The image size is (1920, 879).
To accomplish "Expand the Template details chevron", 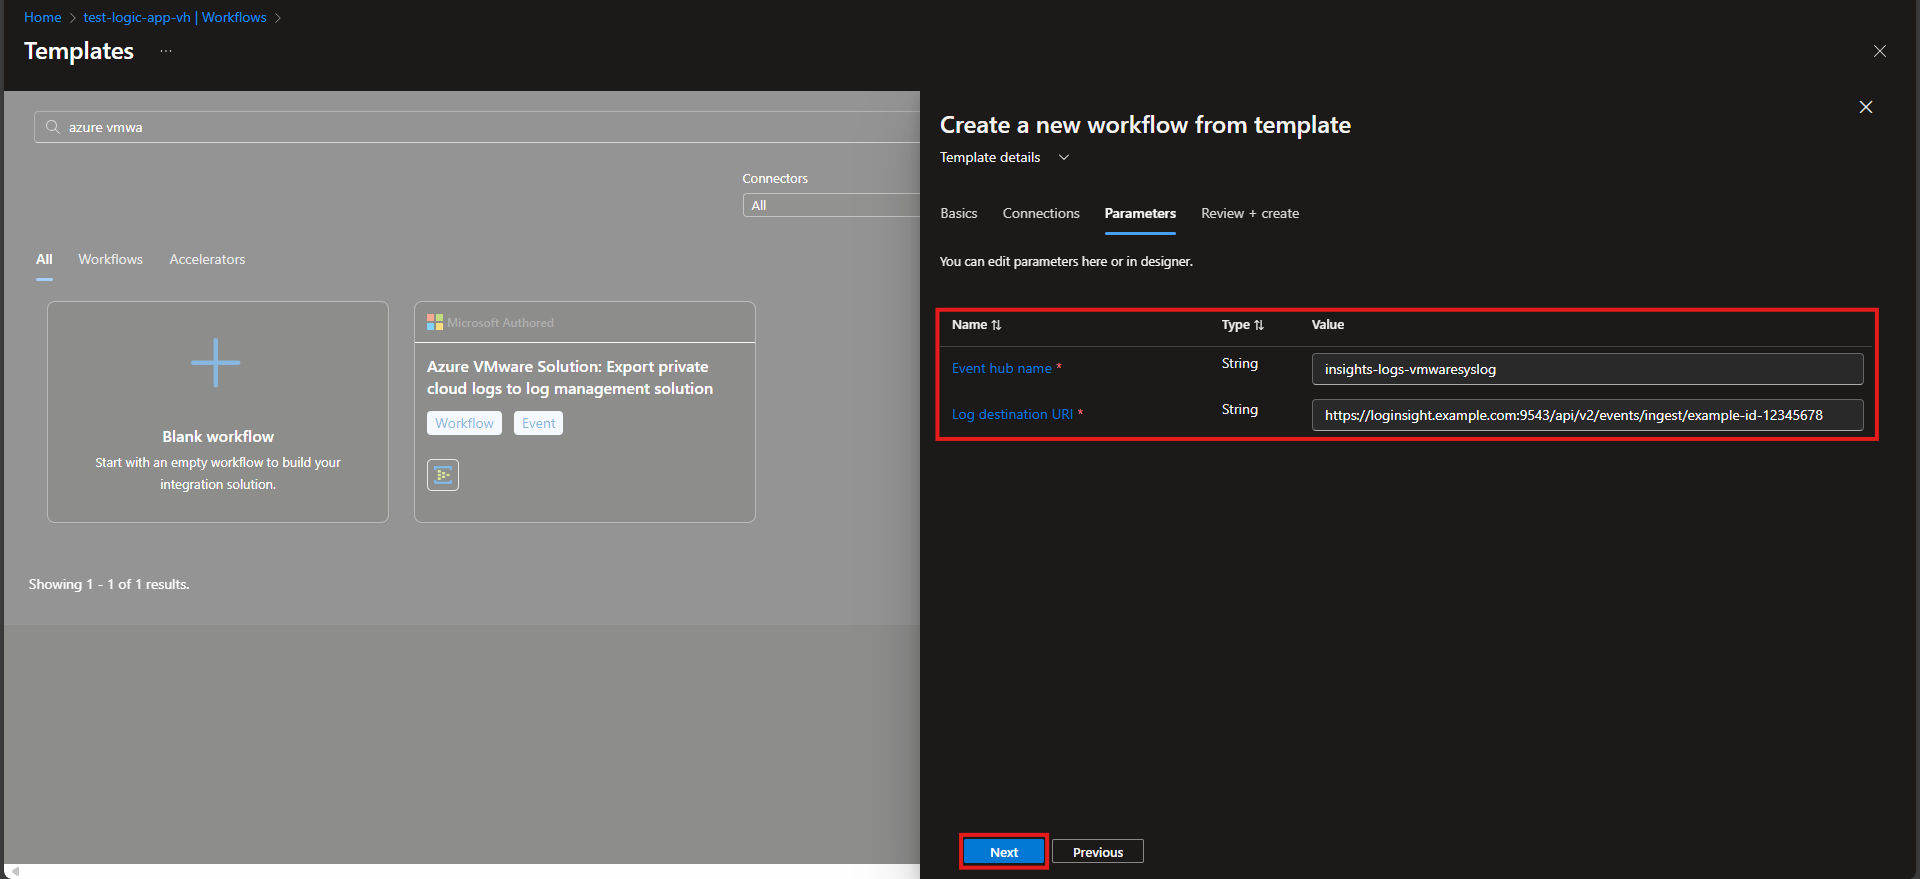I will 1064,157.
